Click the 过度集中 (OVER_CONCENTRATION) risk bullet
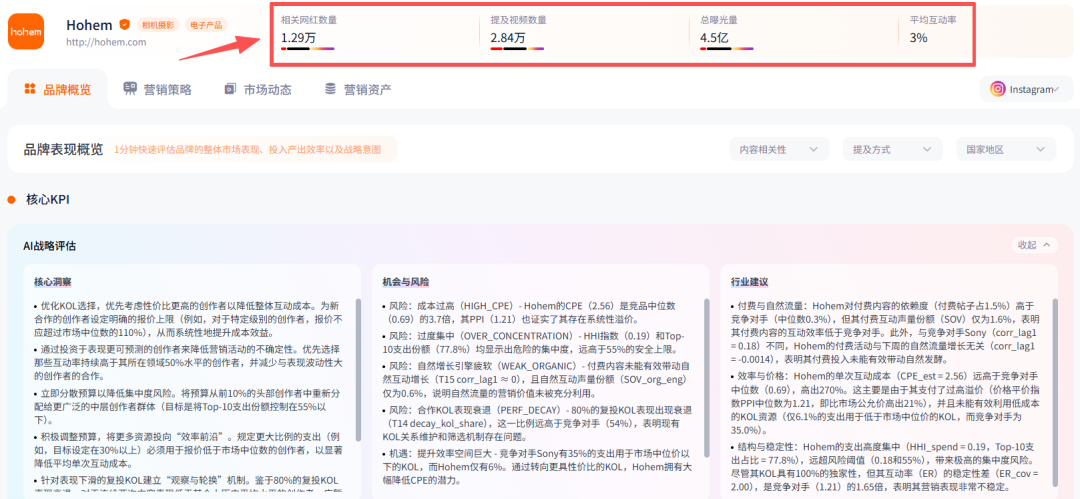This screenshot has height=499, width=1080. (x=538, y=343)
